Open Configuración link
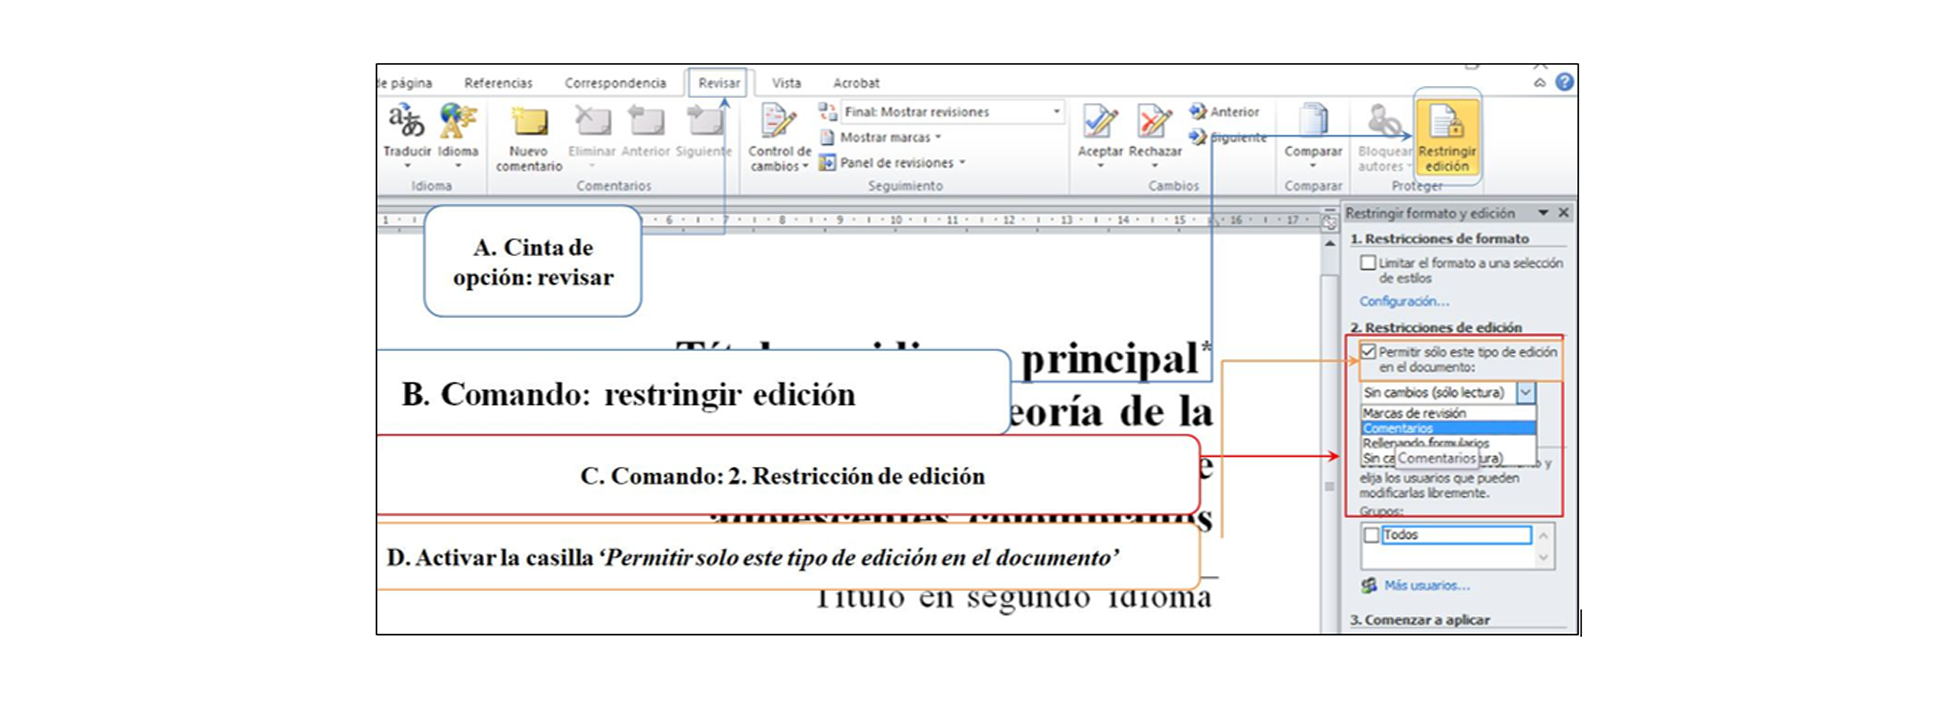This screenshot has height=711, width=1949. 1403,301
